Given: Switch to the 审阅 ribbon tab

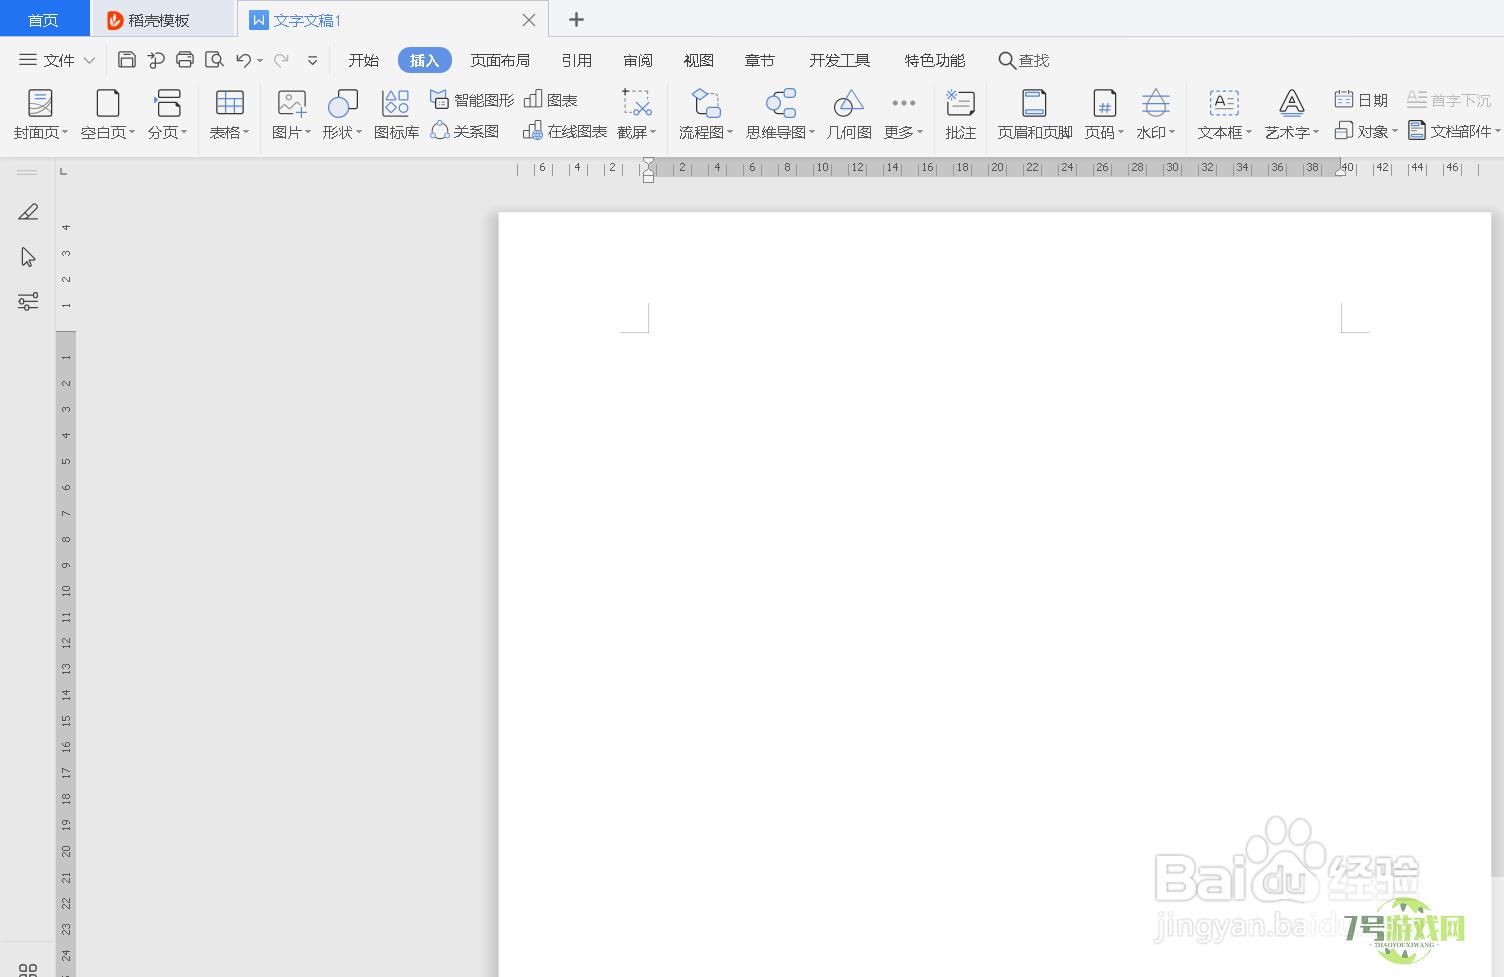Looking at the screenshot, I should tap(638, 60).
